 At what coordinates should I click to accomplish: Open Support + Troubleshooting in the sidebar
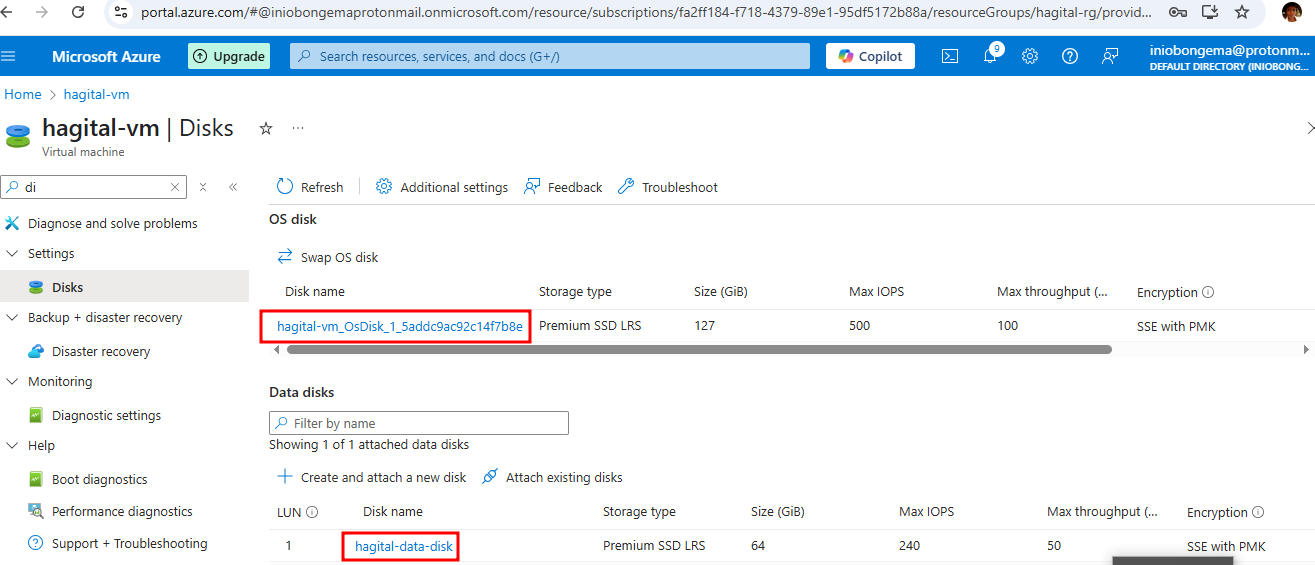coord(130,543)
